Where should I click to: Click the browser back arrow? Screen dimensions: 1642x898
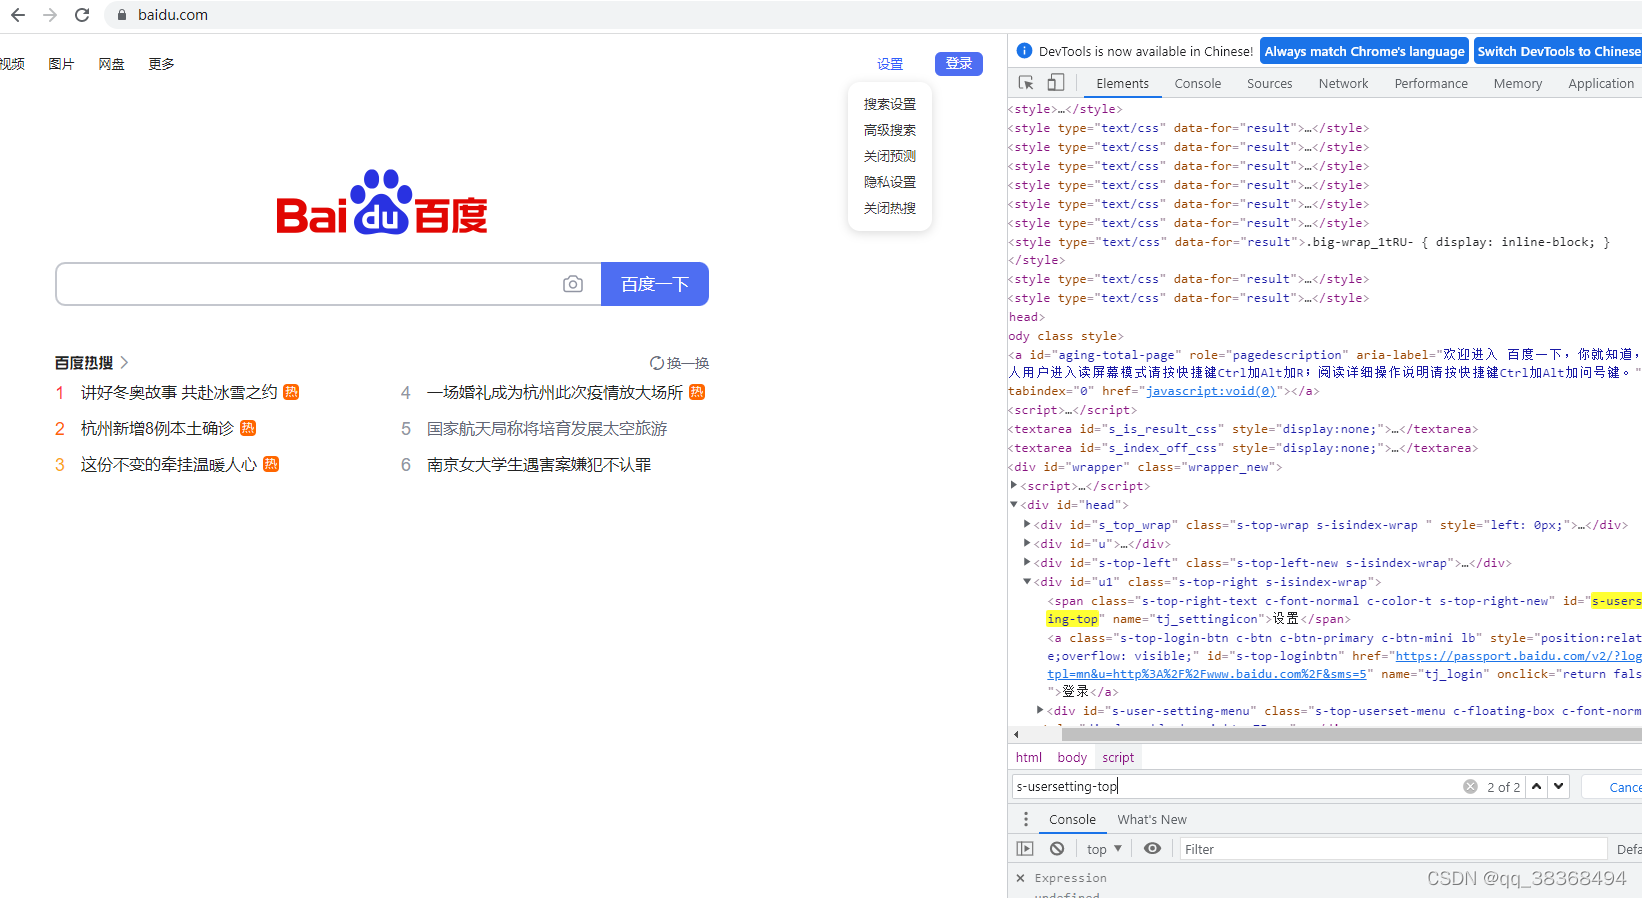pyautogui.click(x=18, y=15)
